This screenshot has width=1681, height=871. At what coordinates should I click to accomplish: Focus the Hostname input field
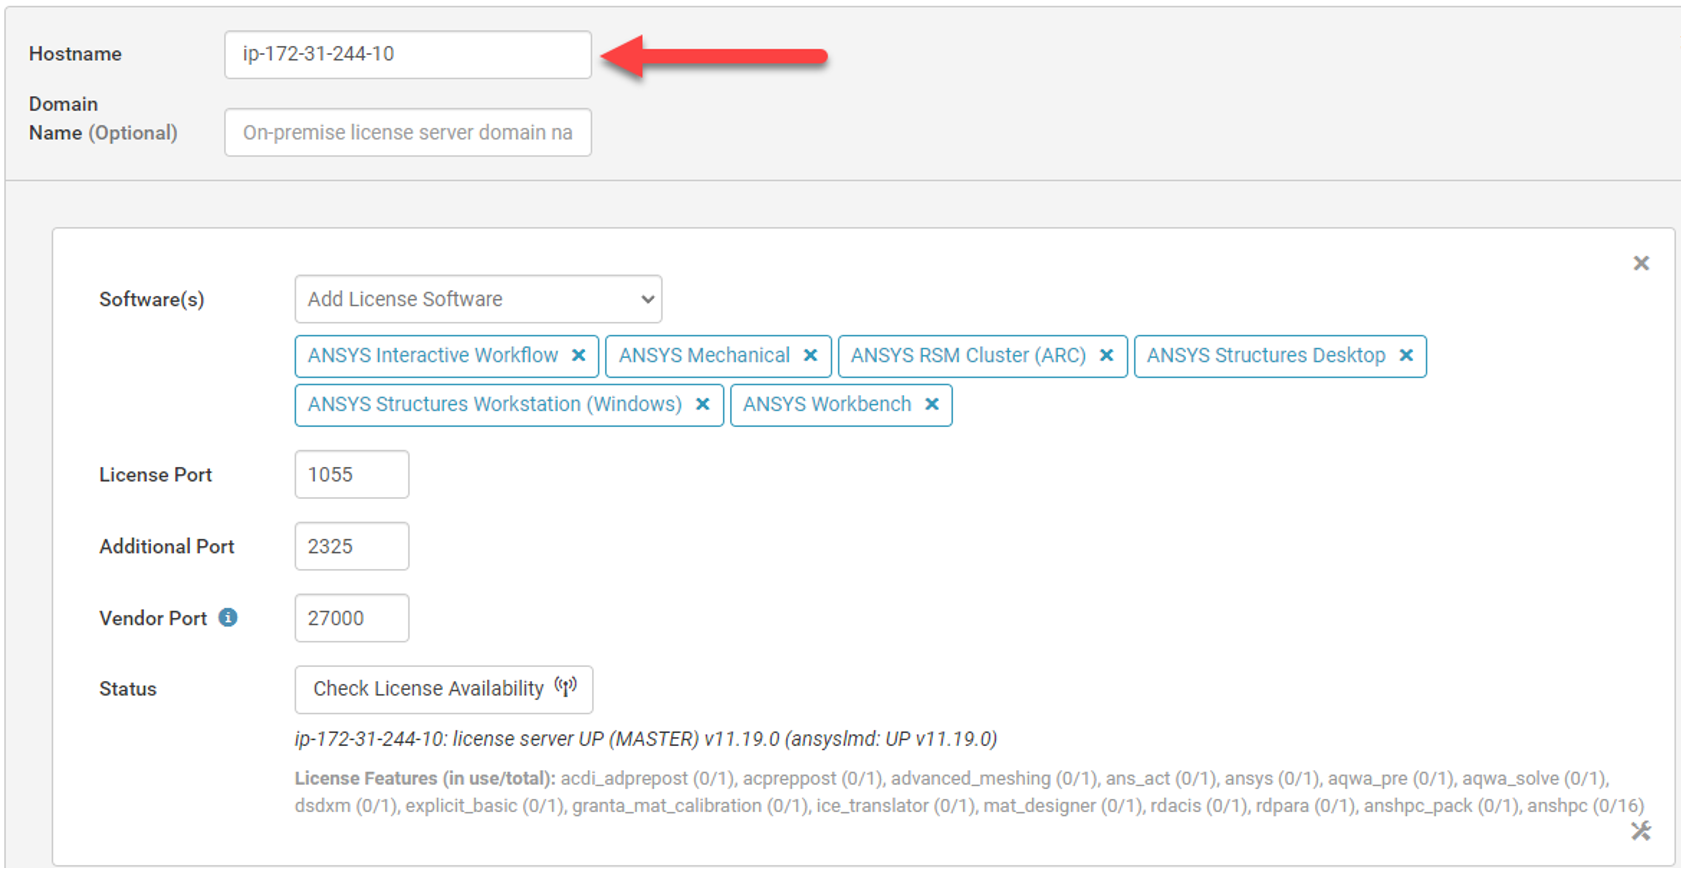pos(408,54)
